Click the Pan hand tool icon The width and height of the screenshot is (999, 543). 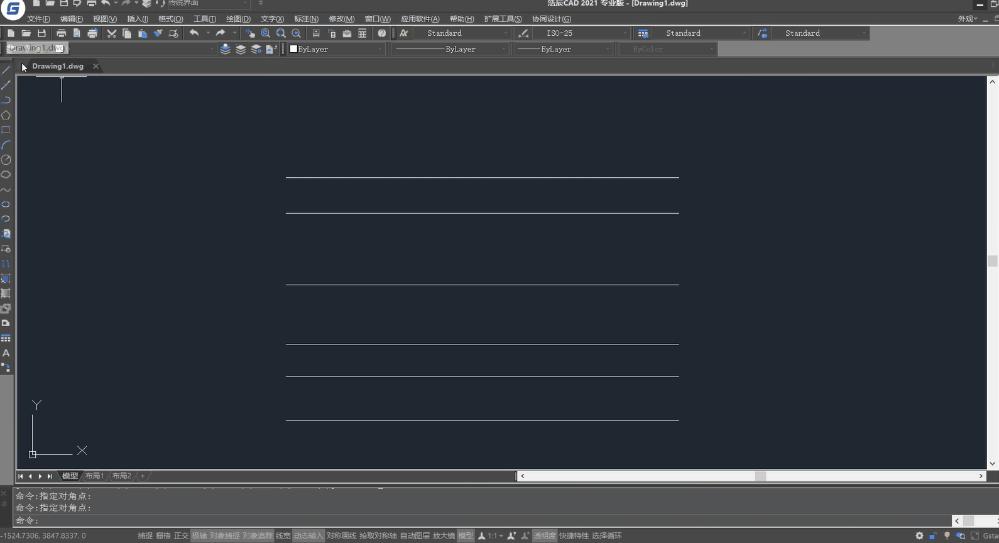tap(250, 33)
